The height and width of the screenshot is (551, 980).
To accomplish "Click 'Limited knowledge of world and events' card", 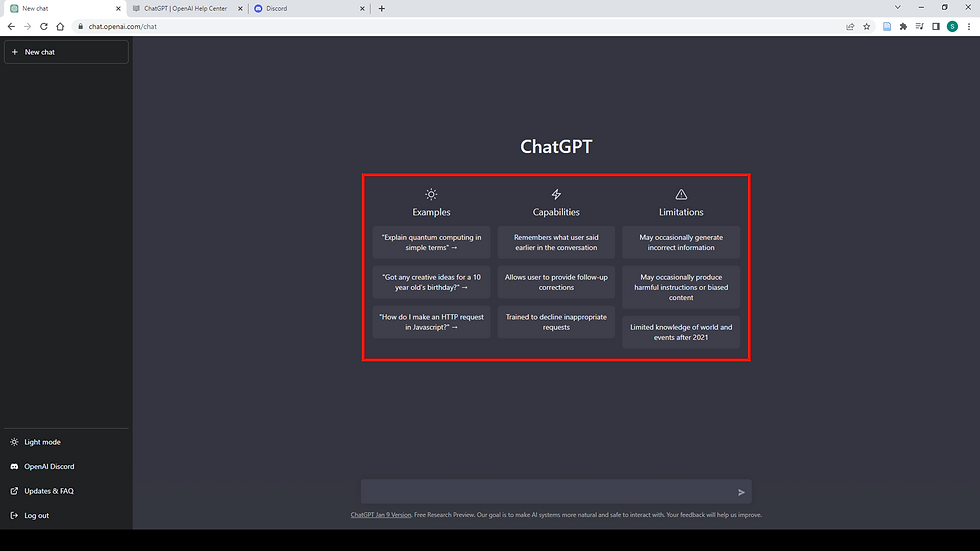I will click(x=681, y=332).
